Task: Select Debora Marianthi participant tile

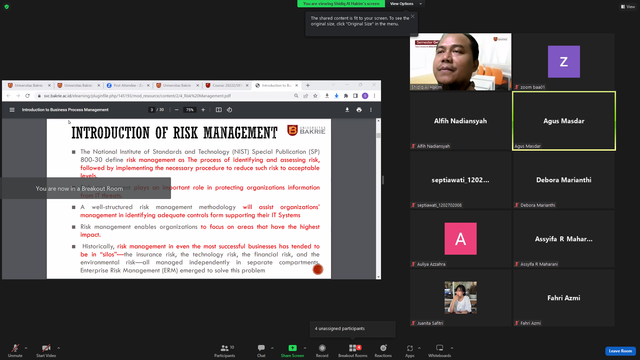Action: pyautogui.click(x=564, y=180)
